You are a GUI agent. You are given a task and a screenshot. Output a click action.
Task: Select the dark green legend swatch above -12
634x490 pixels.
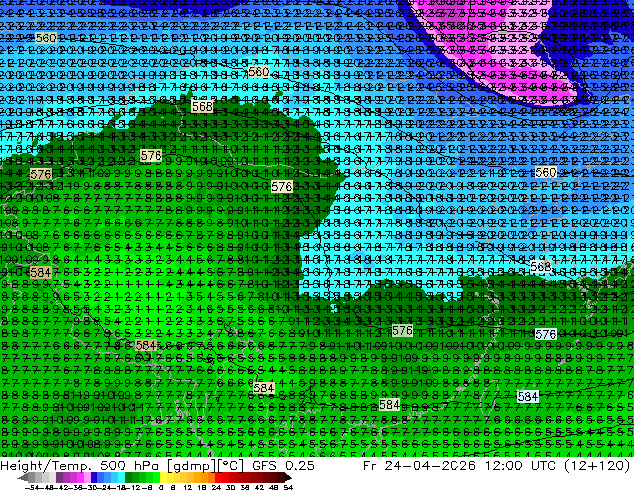point(129,477)
